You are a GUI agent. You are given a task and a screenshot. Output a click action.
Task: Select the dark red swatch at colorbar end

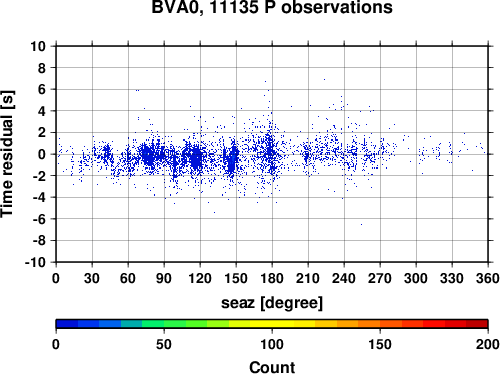pos(477,324)
